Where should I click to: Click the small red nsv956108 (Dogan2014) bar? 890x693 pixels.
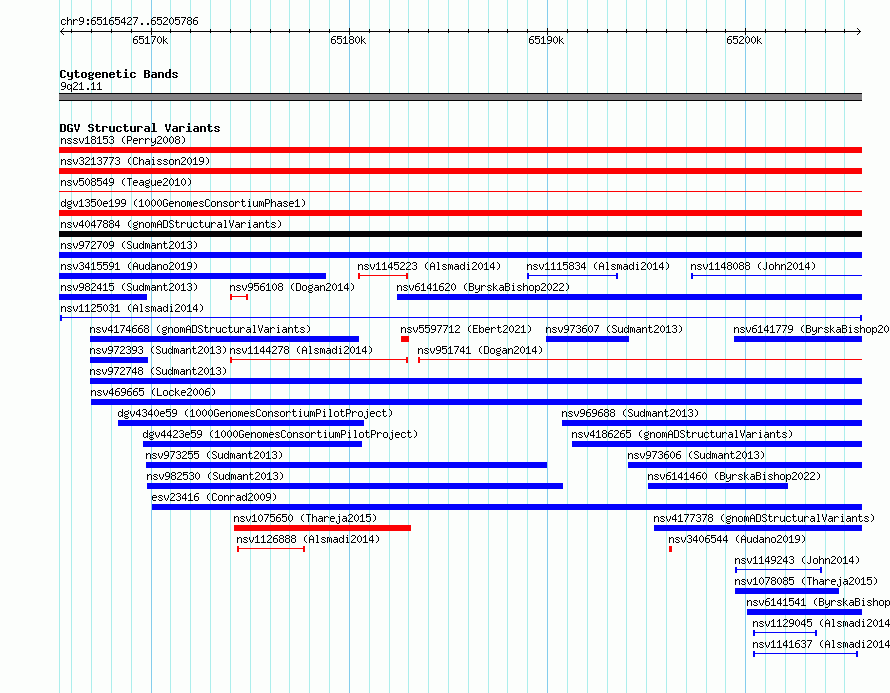239,297
